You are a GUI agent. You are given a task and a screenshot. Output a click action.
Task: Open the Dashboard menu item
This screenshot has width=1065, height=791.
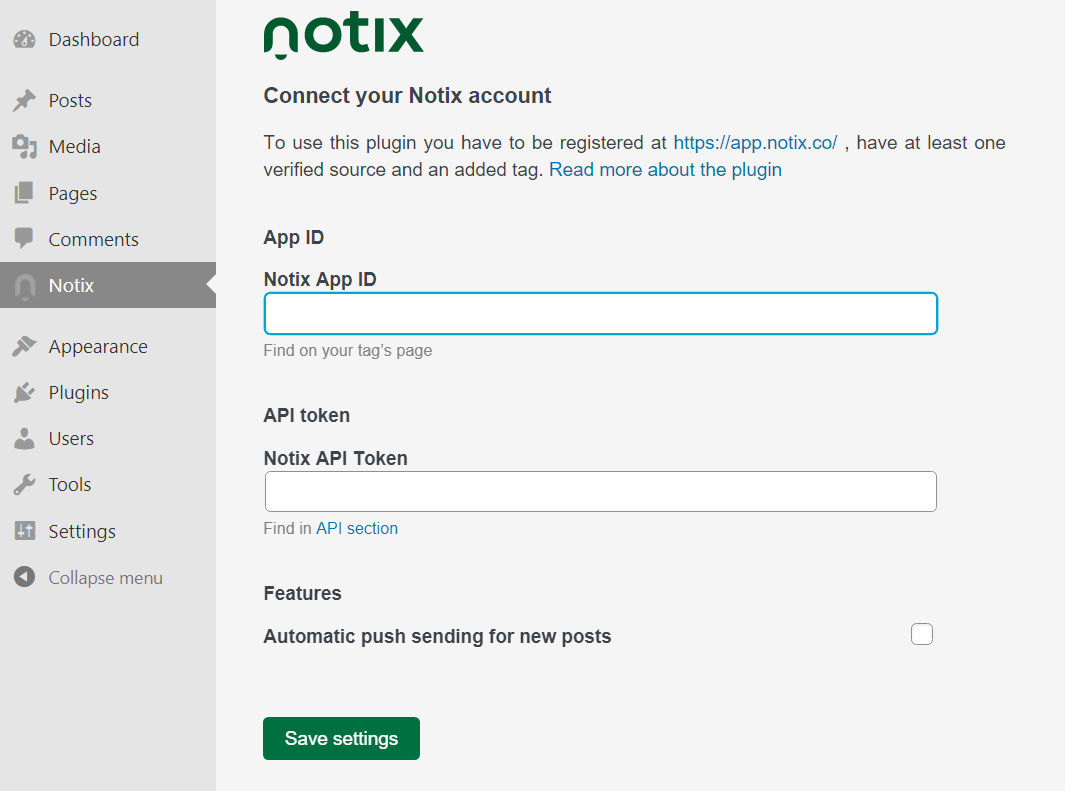[94, 39]
